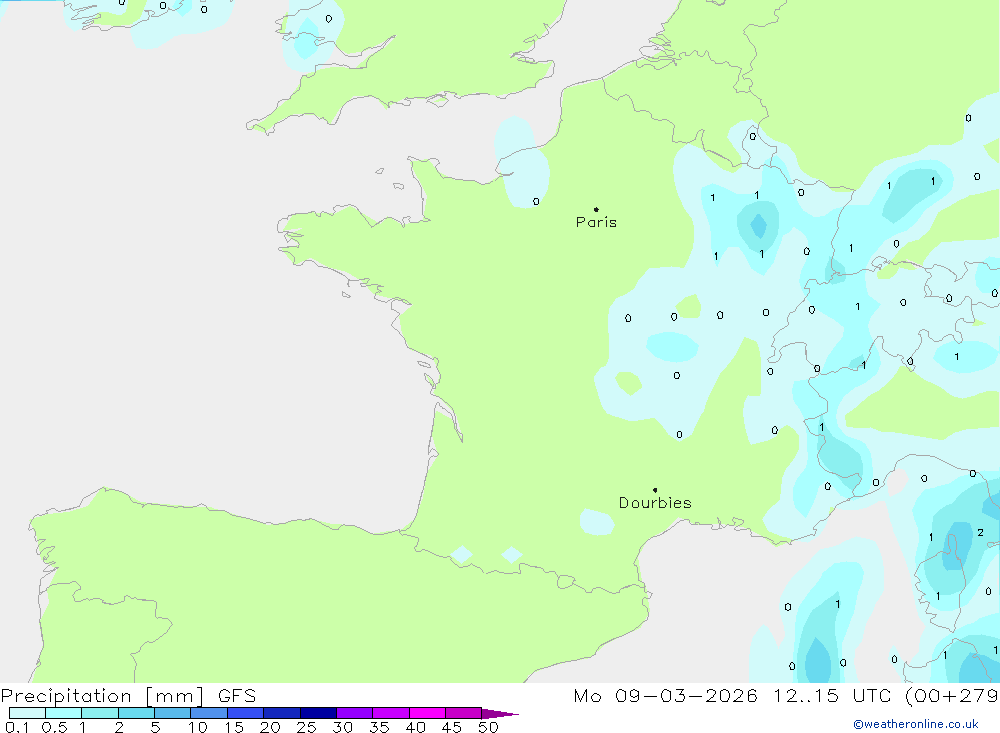Click the '50' legend scale label
Image resolution: width=1000 pixels, height=733 pixels.
click(x=488, y=727)
